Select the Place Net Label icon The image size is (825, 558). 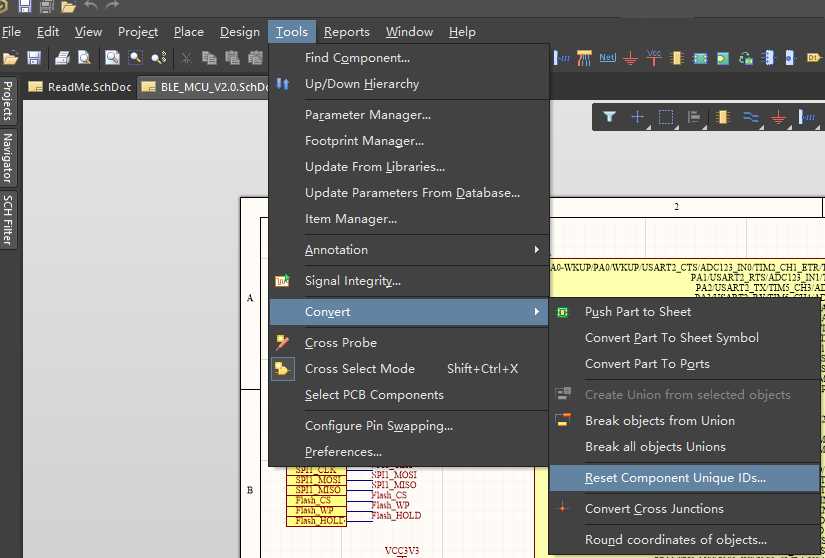click(x=607, y=57)
